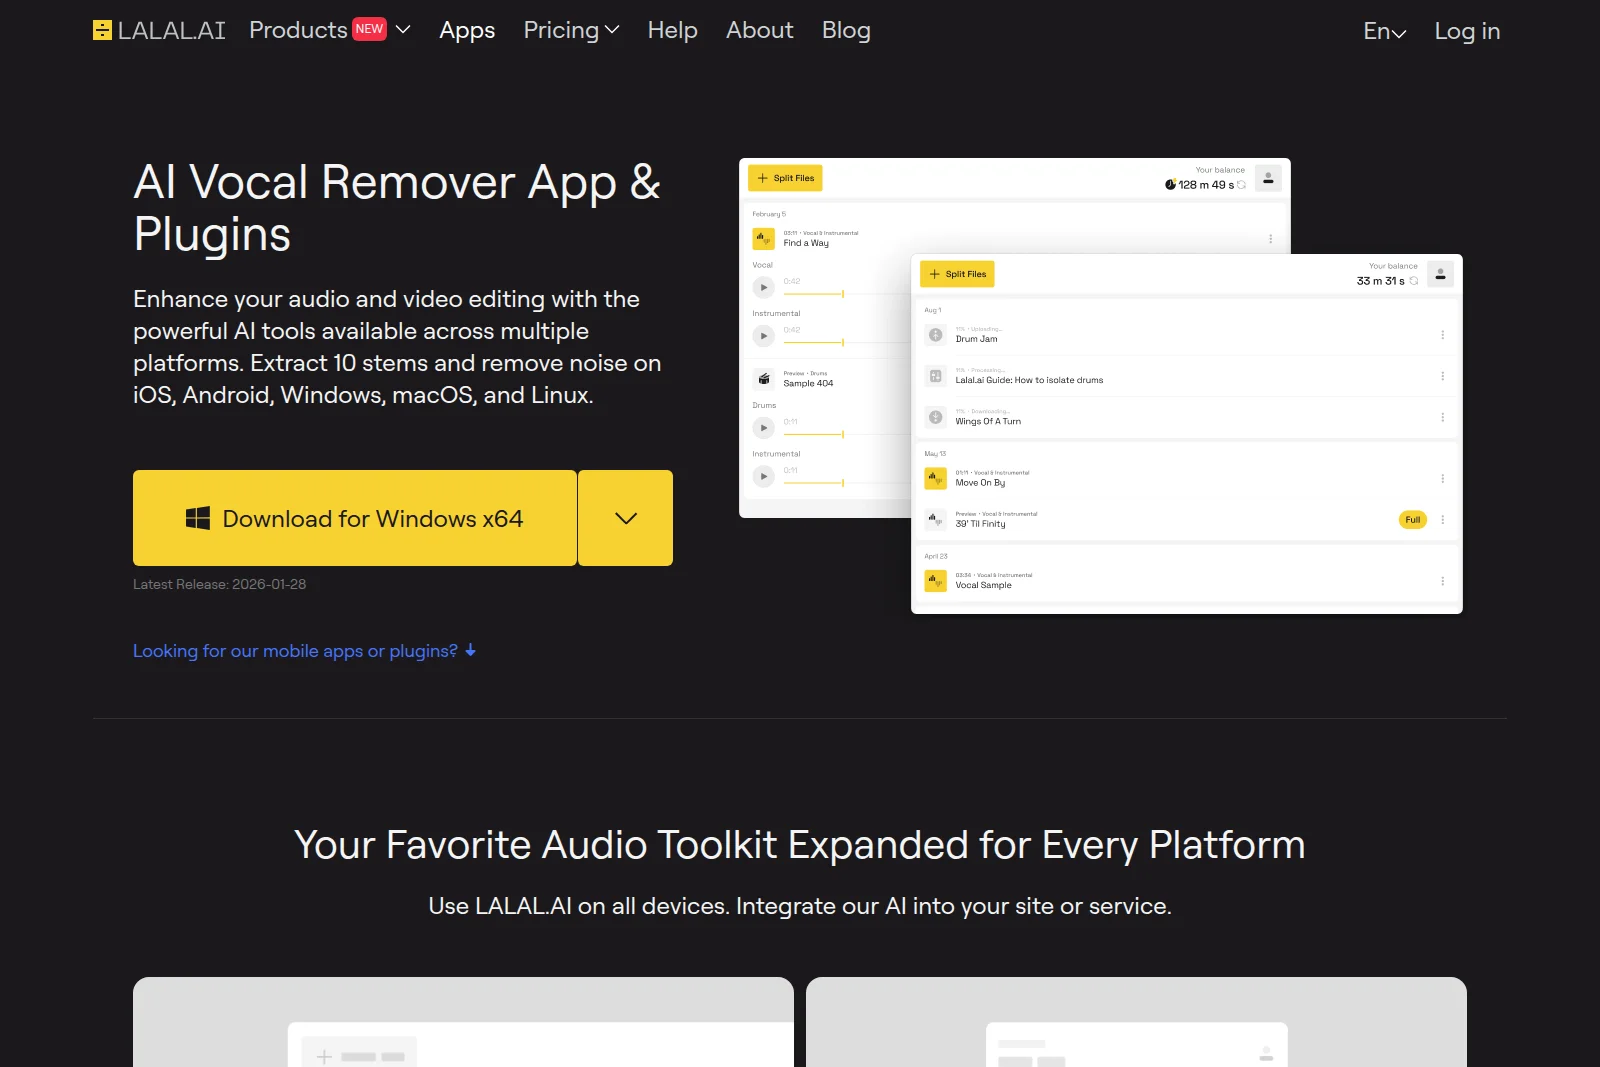Image resolution: width=1600 pixels, height=1067 pixels.
Task: Click the plus icon on Split Files
Action: 934,273
